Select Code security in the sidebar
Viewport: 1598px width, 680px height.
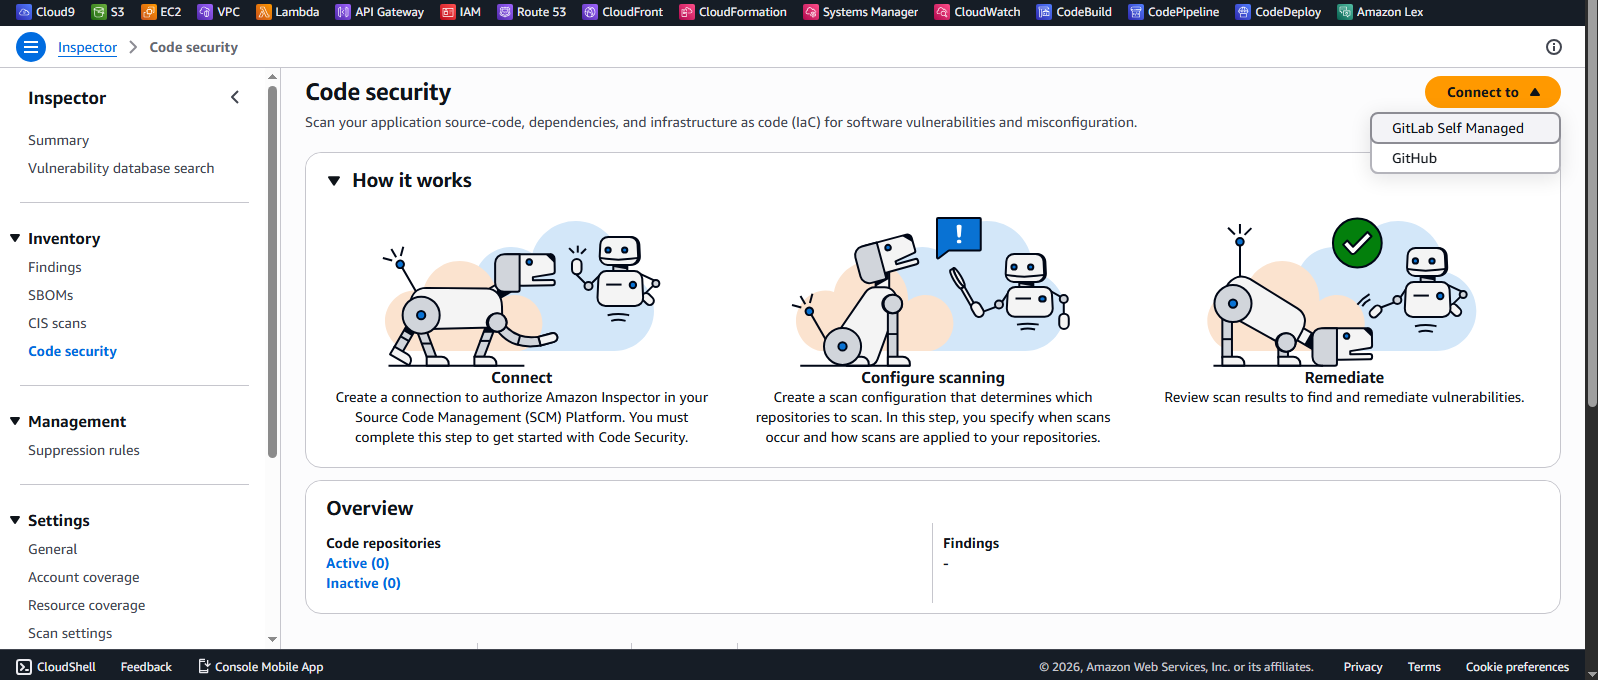[72, 351]
